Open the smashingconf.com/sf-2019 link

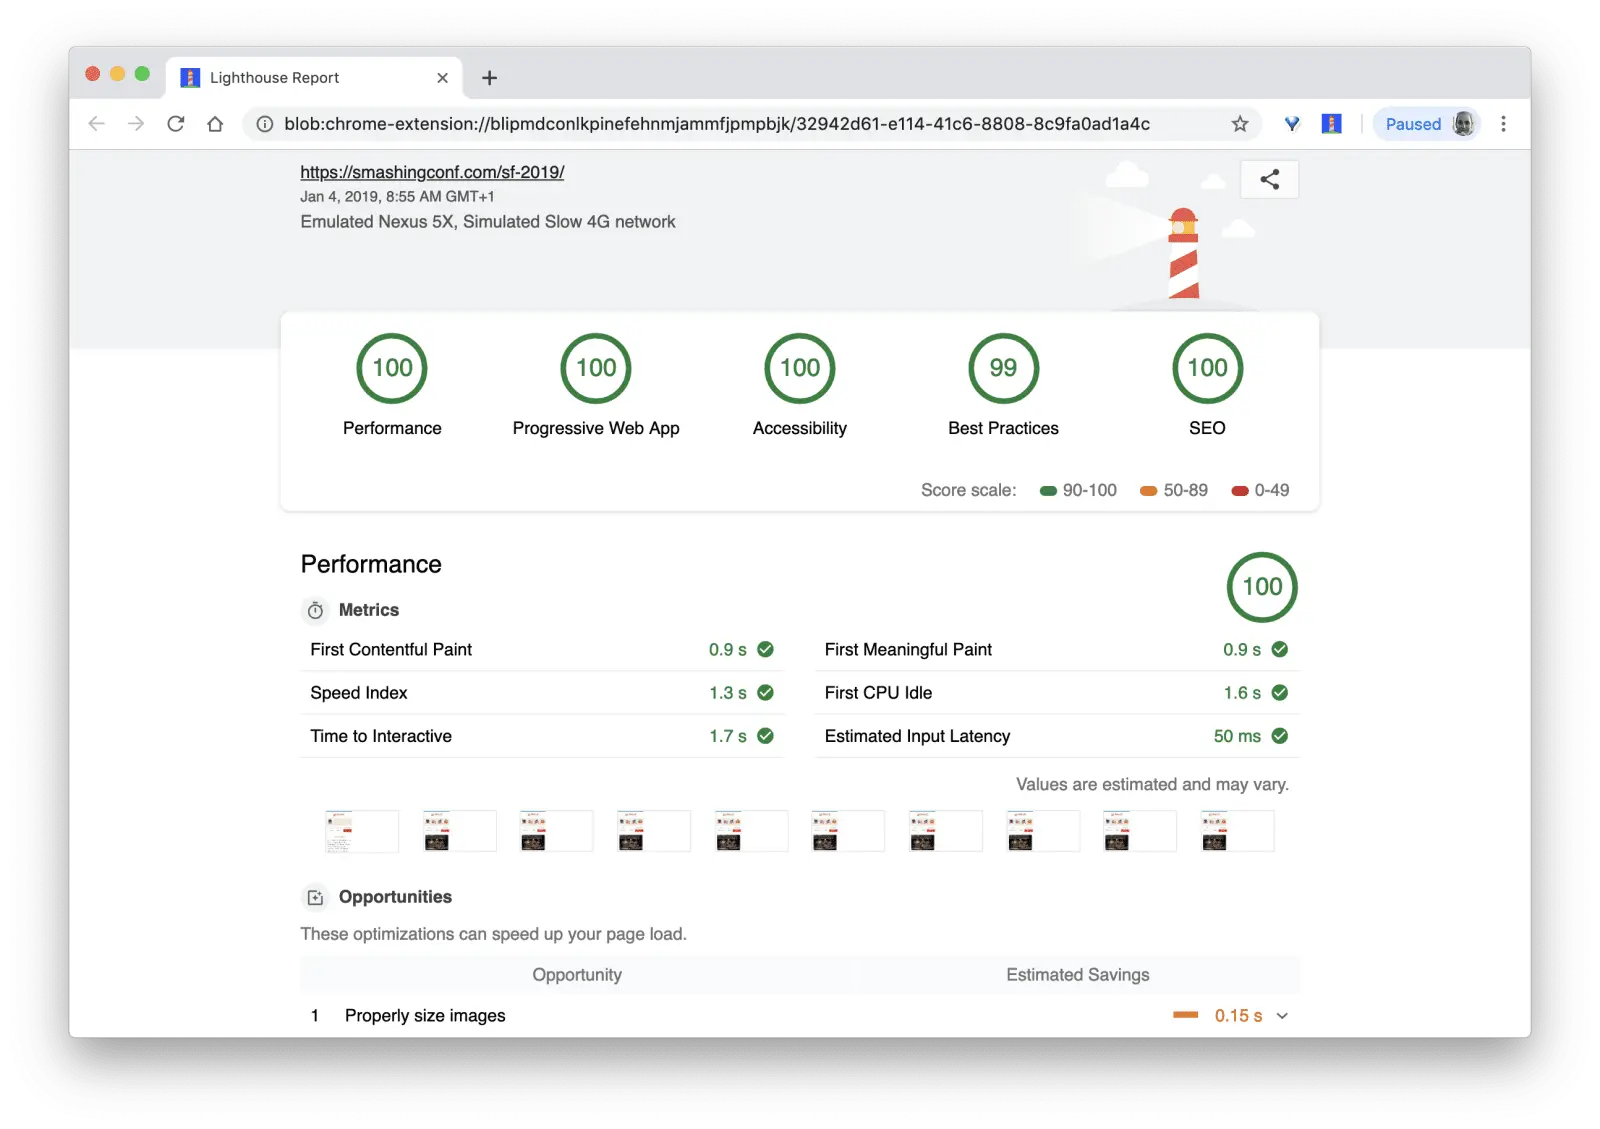(x=432, y=172)
